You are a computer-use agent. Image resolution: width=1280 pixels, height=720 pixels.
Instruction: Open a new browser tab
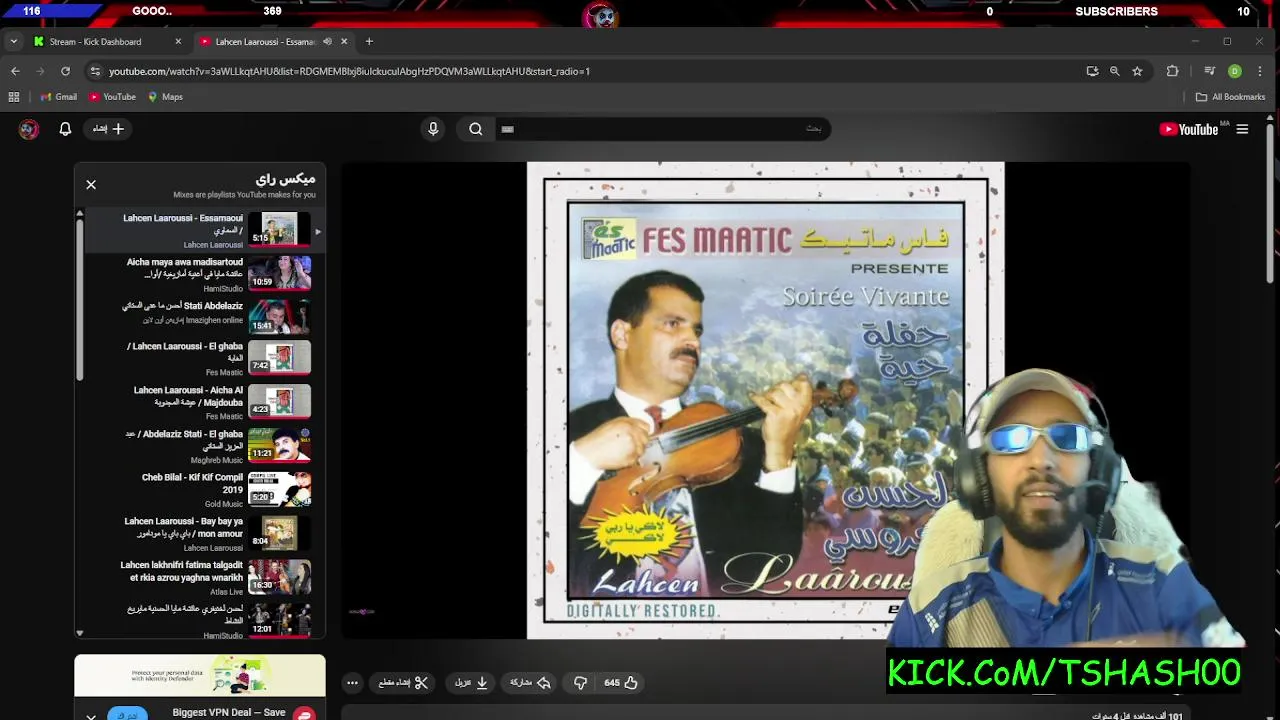369,41
